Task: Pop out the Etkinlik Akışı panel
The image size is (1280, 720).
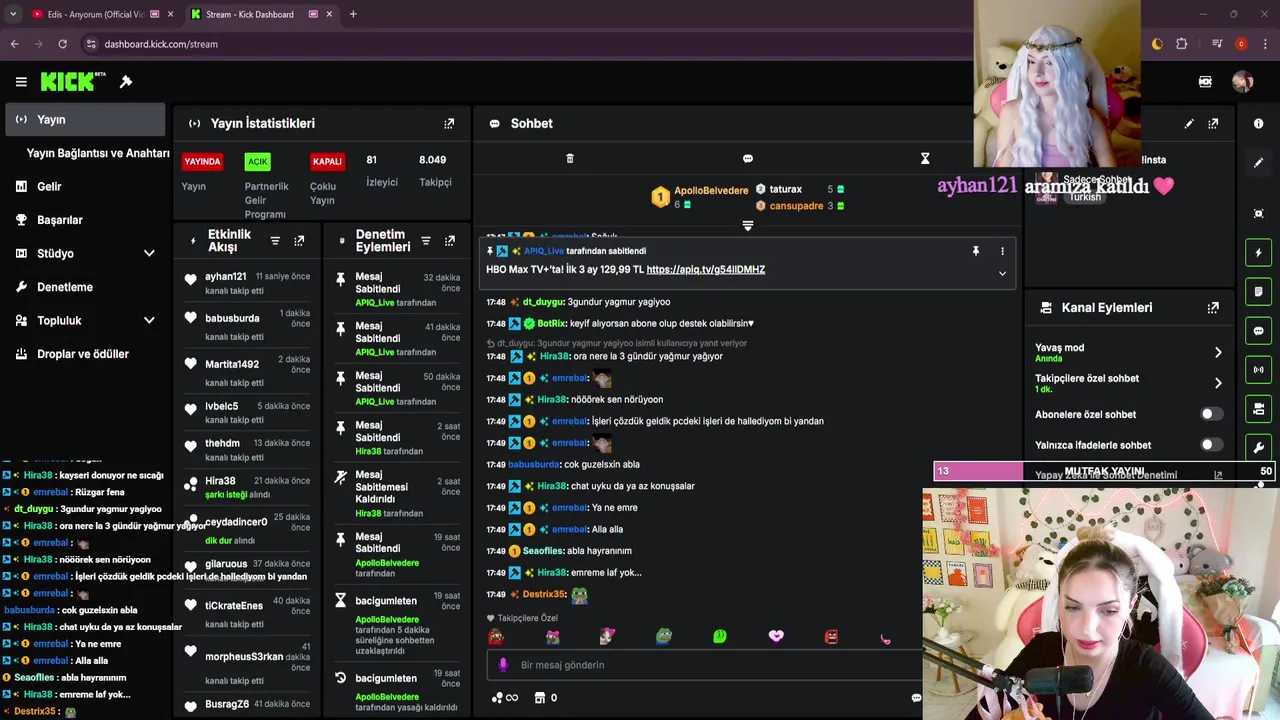Action: click(299, 241)
